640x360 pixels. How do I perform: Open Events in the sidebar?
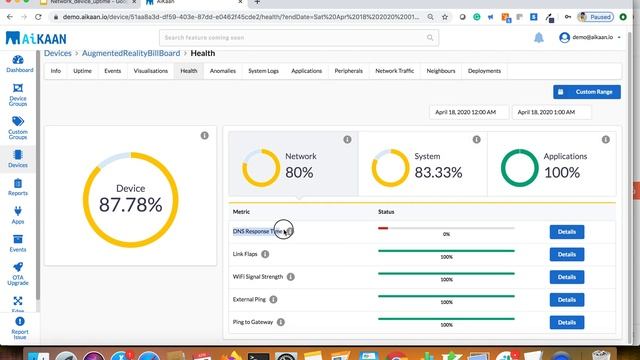click(x=18, y=243)
